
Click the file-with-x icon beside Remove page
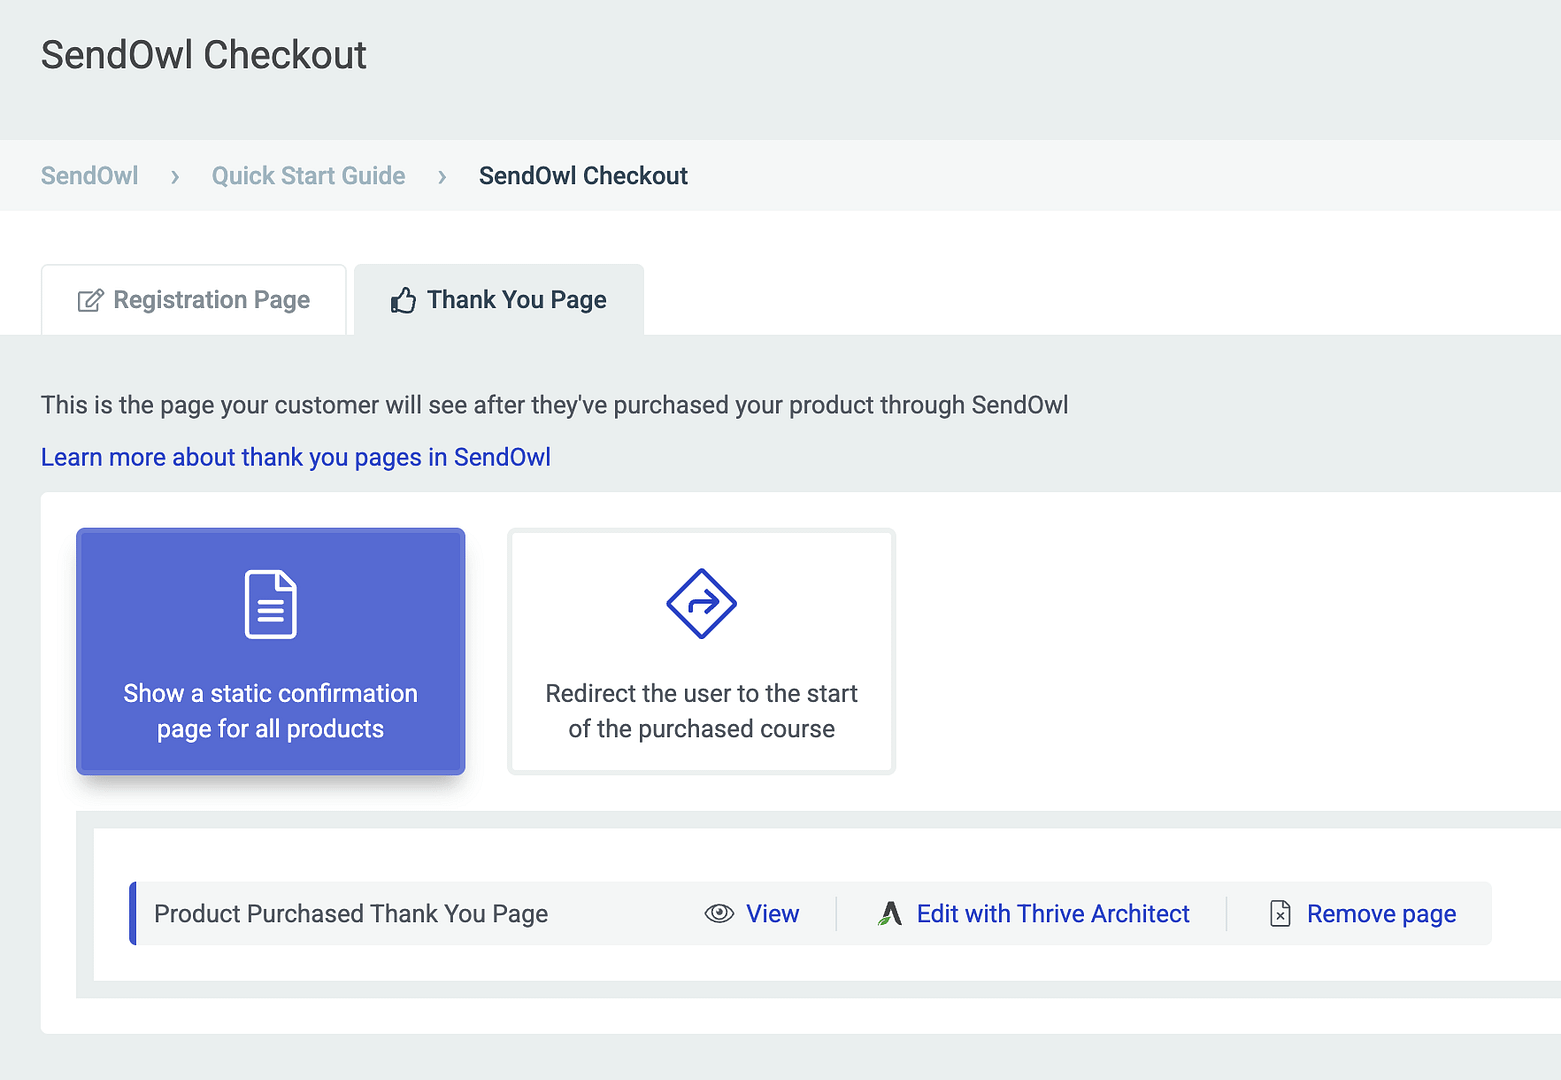click(x=1279, y=913)
